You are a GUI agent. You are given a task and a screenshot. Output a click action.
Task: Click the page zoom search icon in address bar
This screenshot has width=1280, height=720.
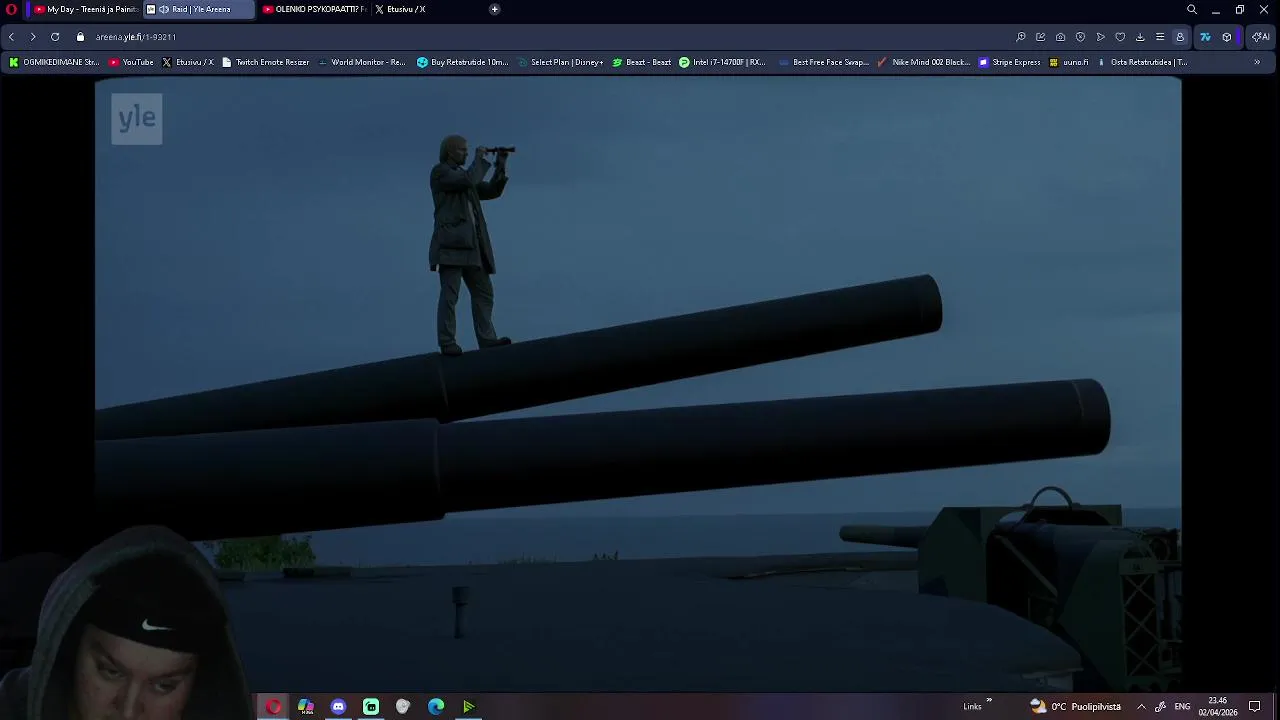[1021, 37]
